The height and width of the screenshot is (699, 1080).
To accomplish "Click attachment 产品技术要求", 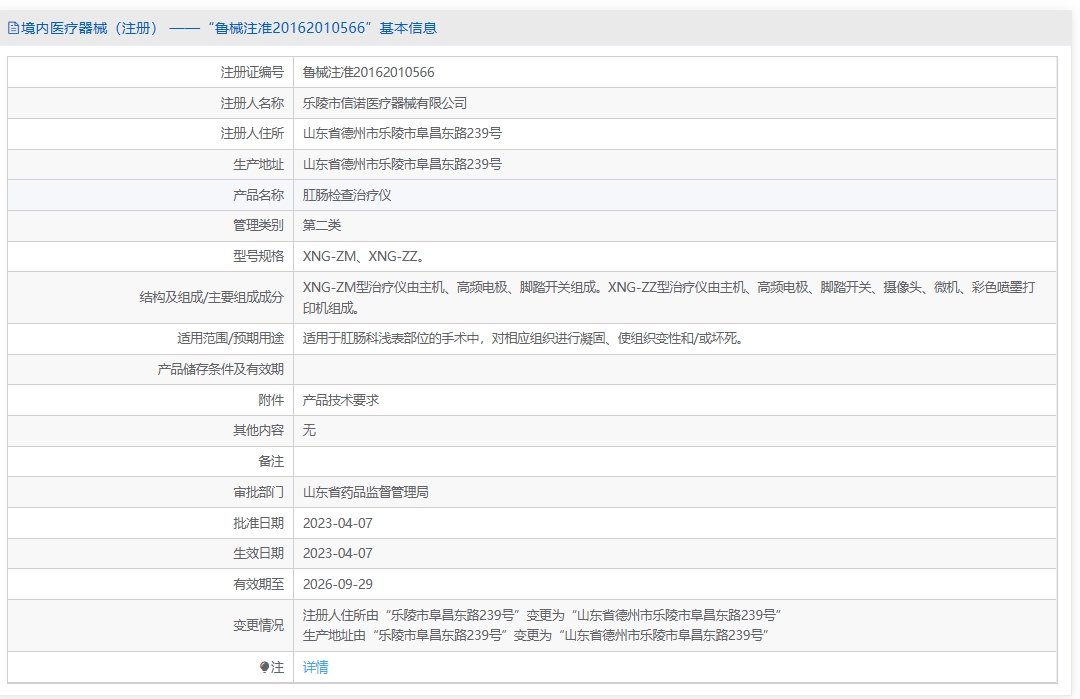I will pos(341,400).
